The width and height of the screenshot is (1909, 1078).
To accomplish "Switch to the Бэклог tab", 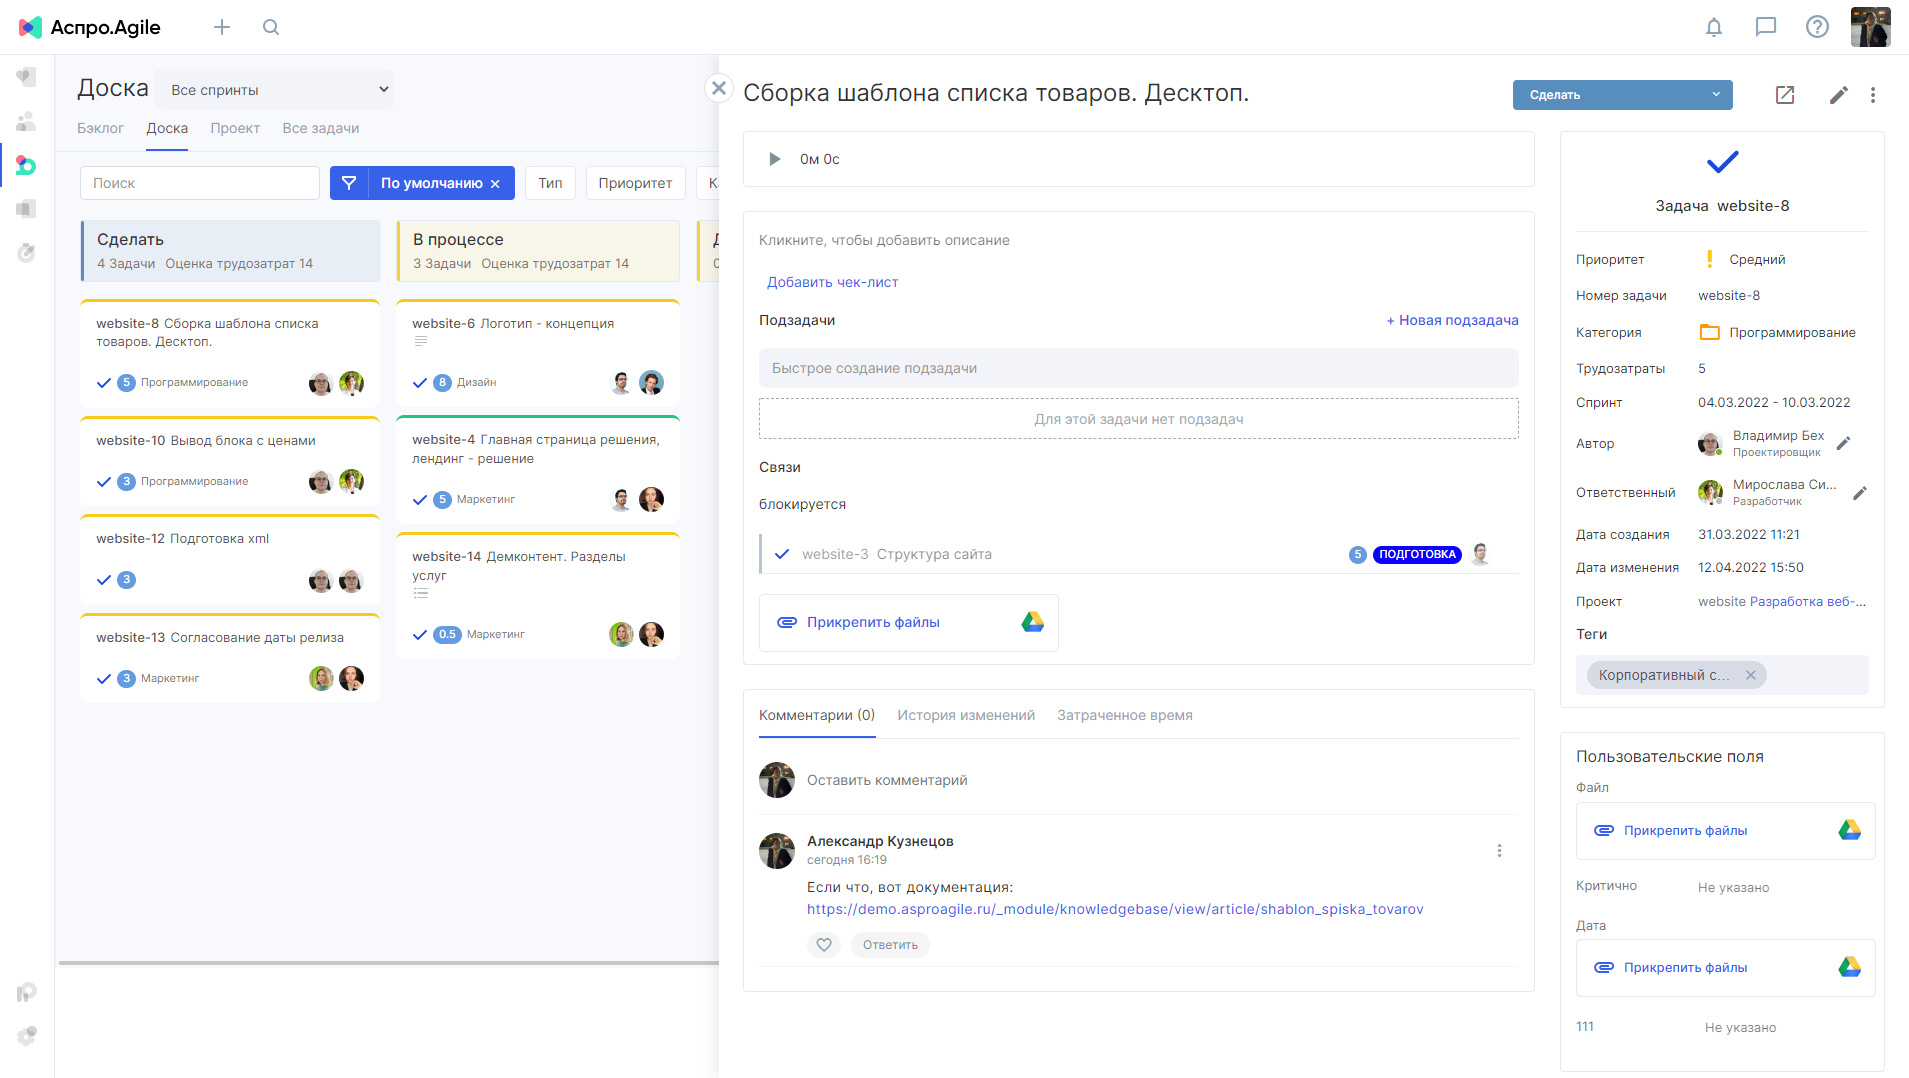I will [101, 128].
